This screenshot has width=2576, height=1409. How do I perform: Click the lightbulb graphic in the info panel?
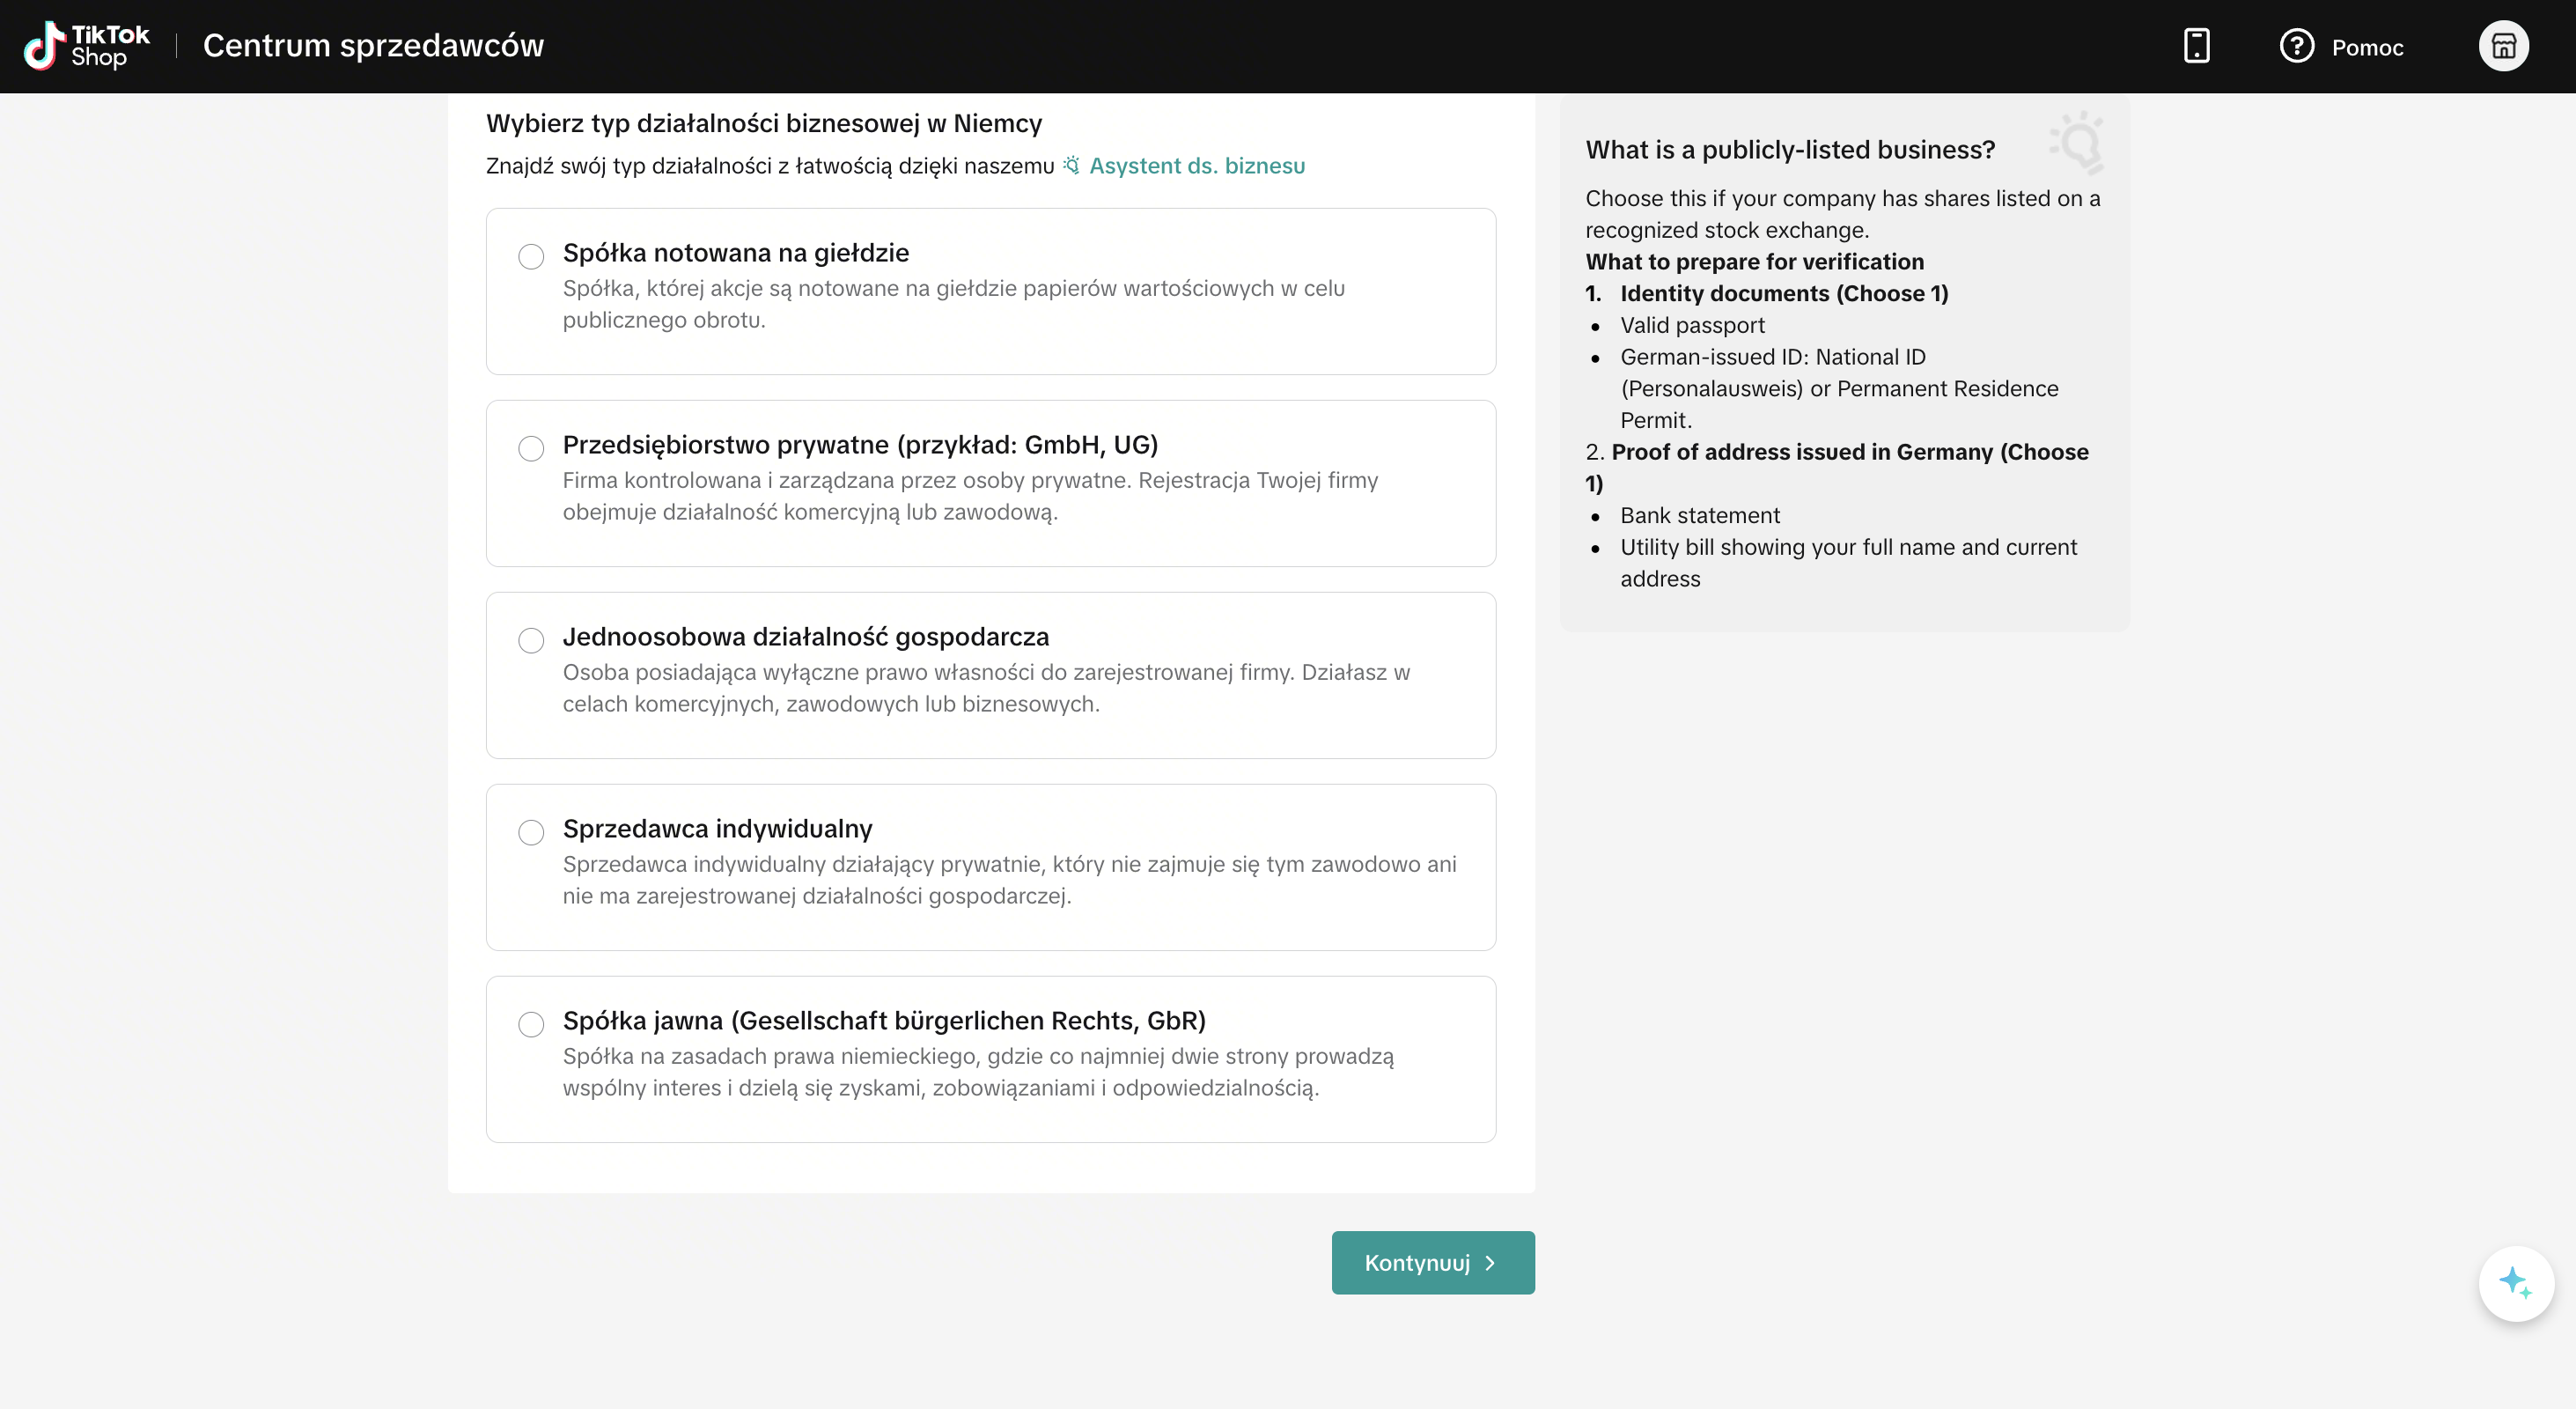pyautogui.click(x=2078, y=142)
